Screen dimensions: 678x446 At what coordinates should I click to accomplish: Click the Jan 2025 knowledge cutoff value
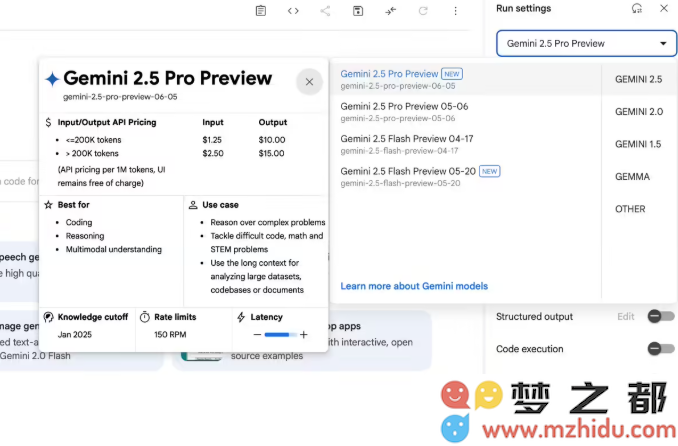pyautogui.click(x=75, y=334)
